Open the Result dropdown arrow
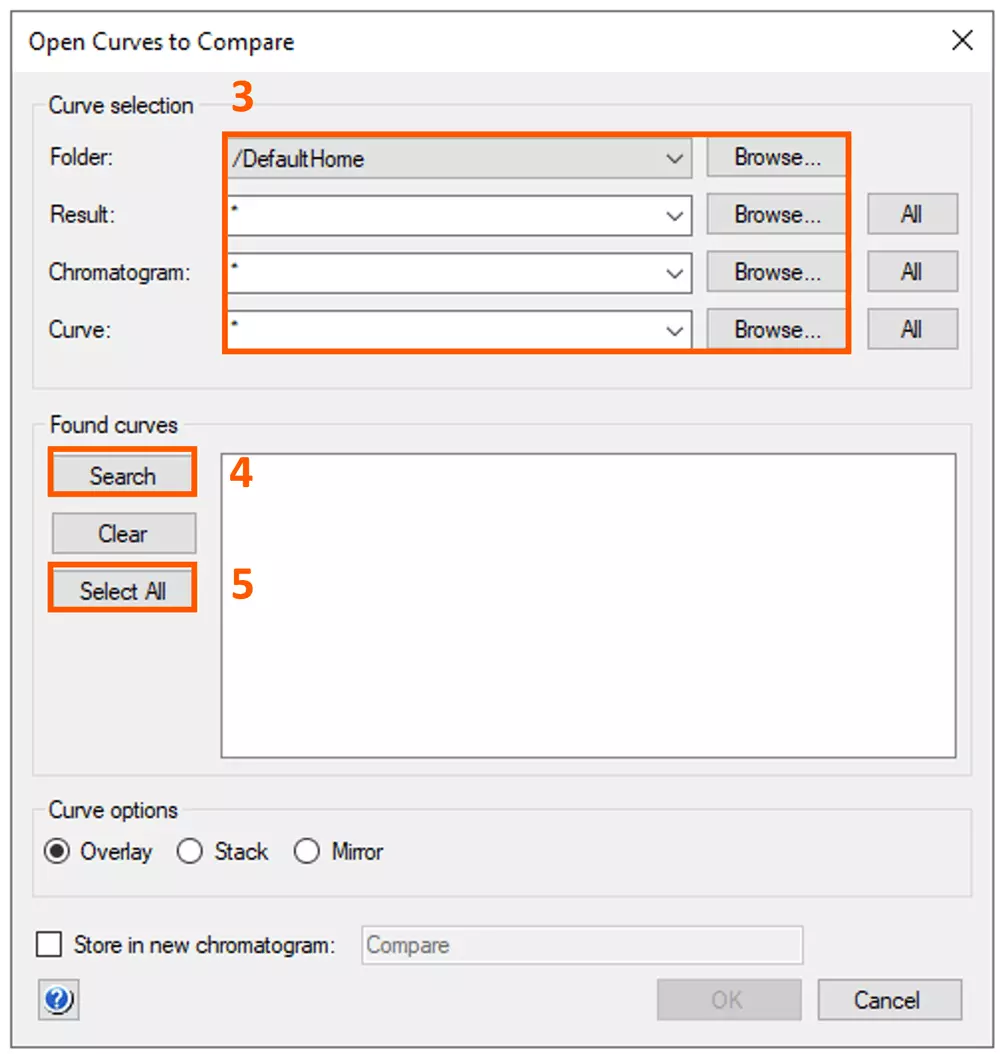1000x1054 pixels. [x=675, y=215]
